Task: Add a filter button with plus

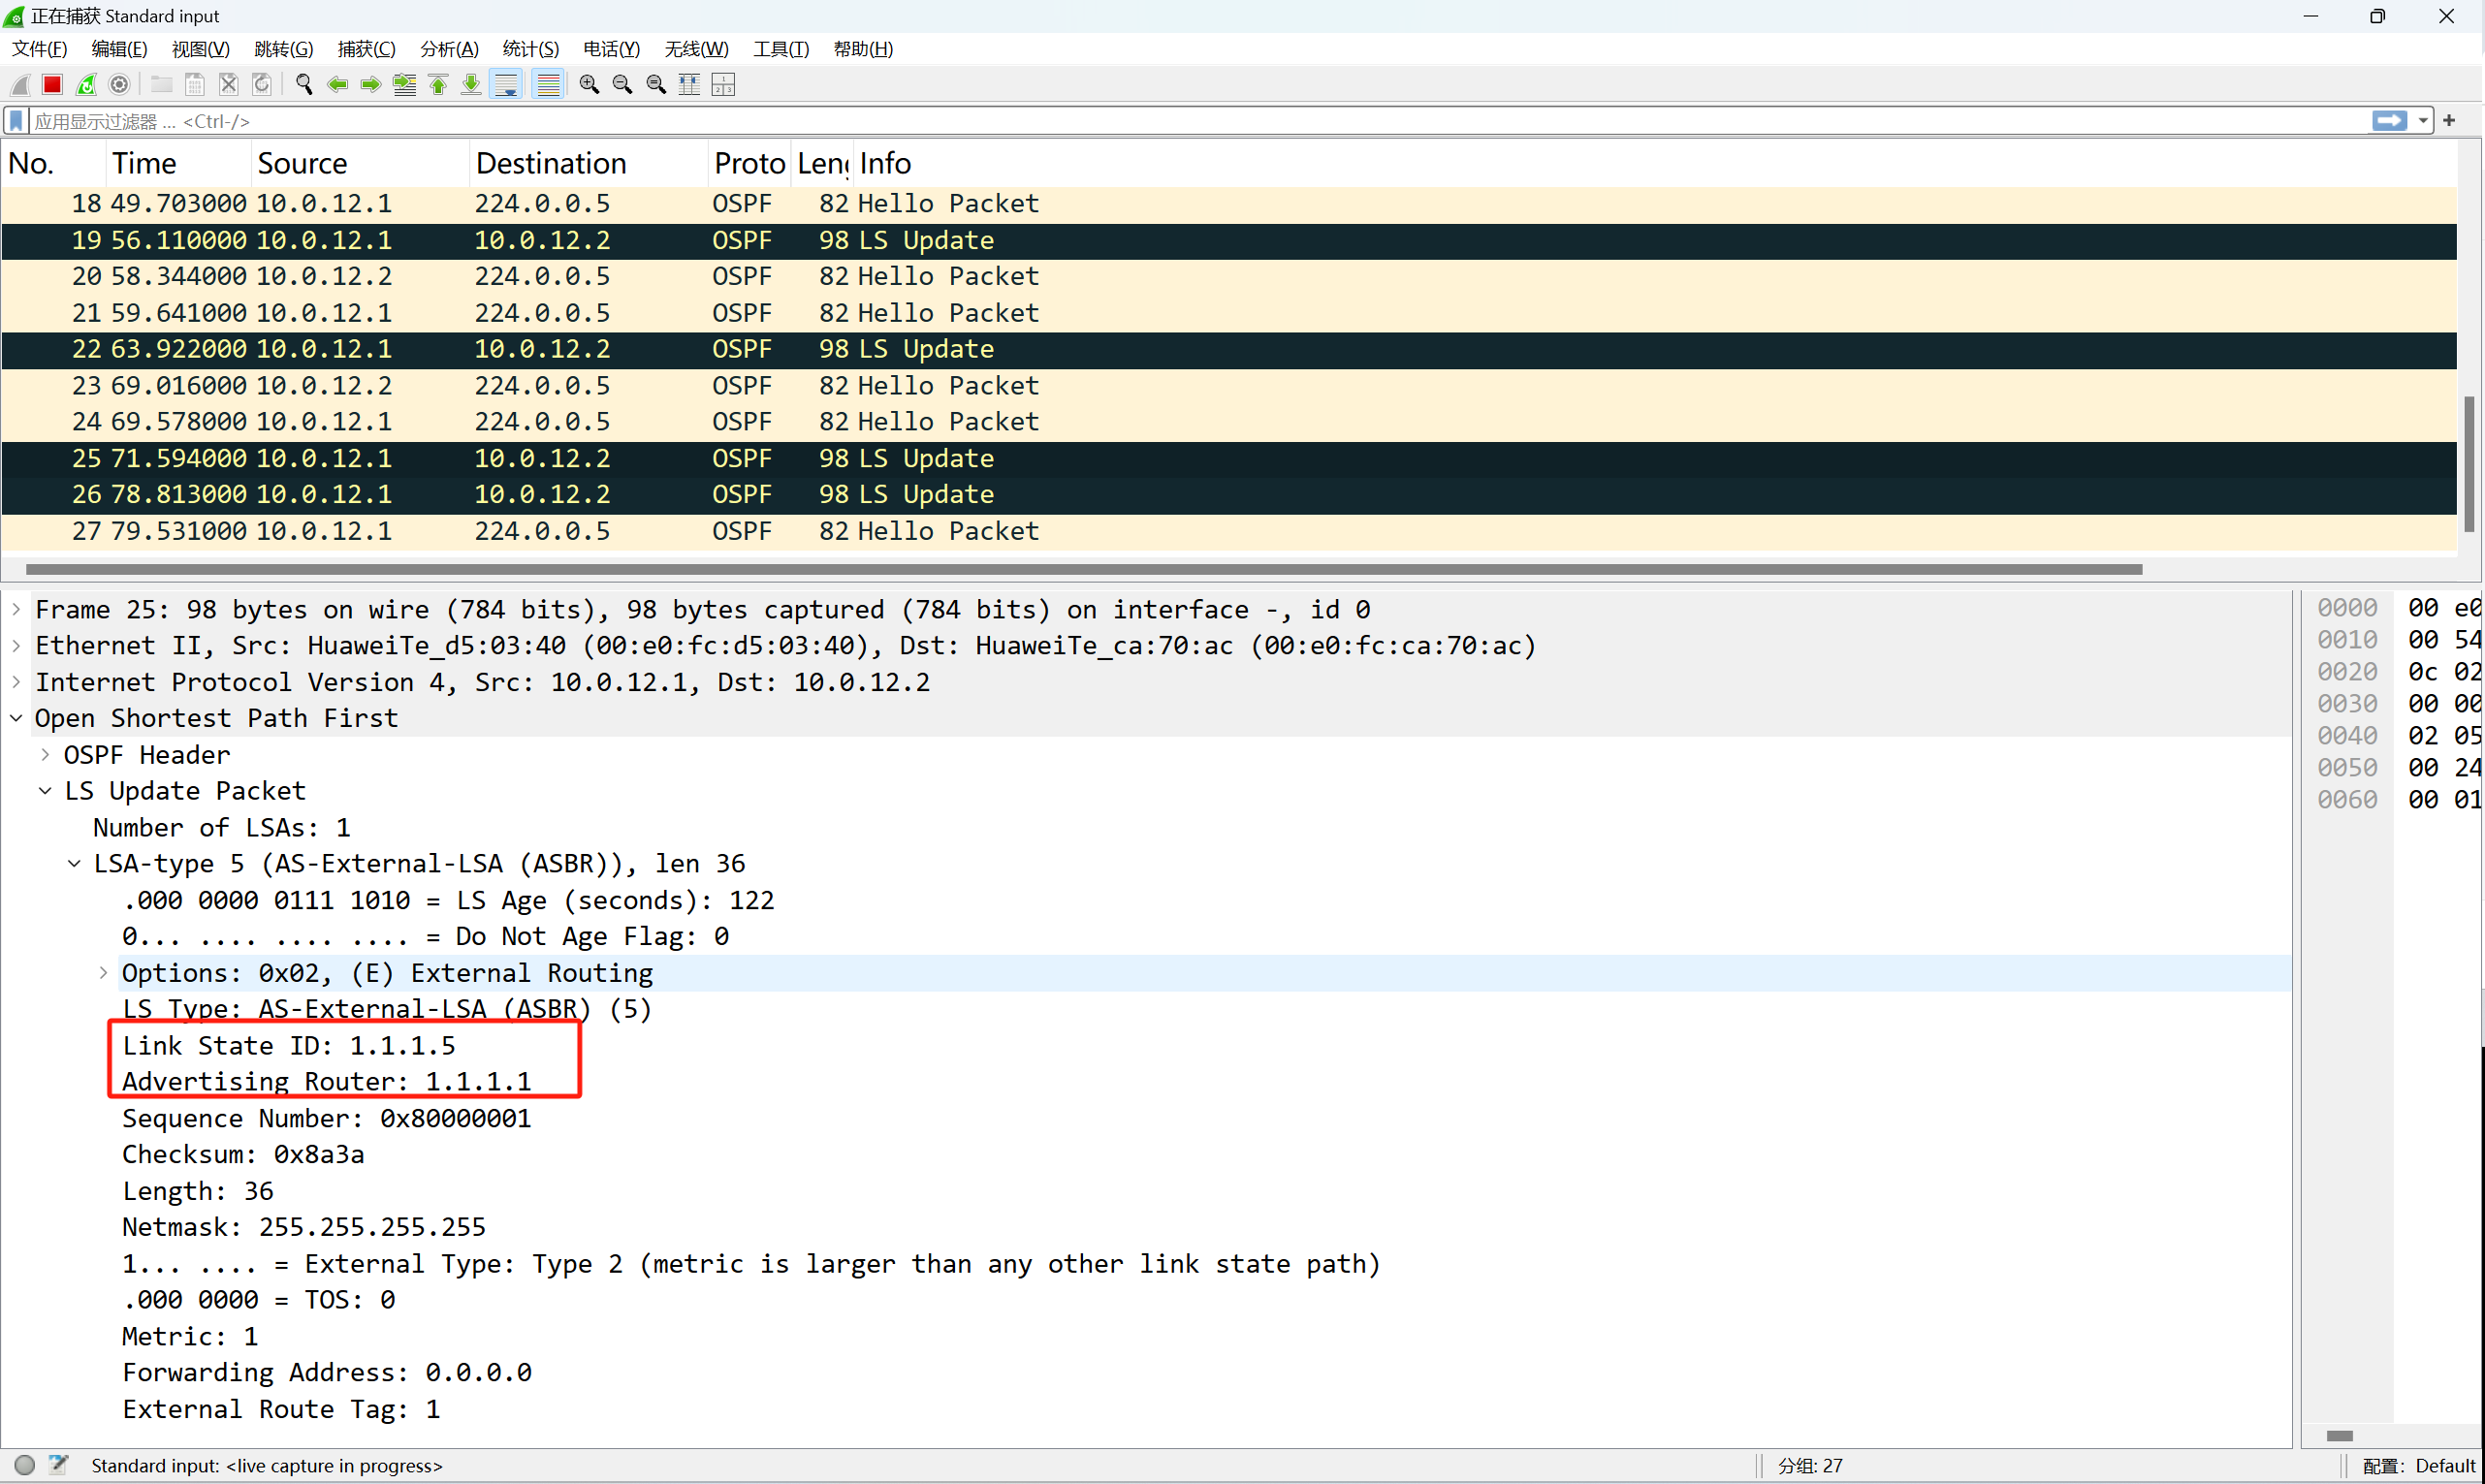Action: [x=2450, y=121]
